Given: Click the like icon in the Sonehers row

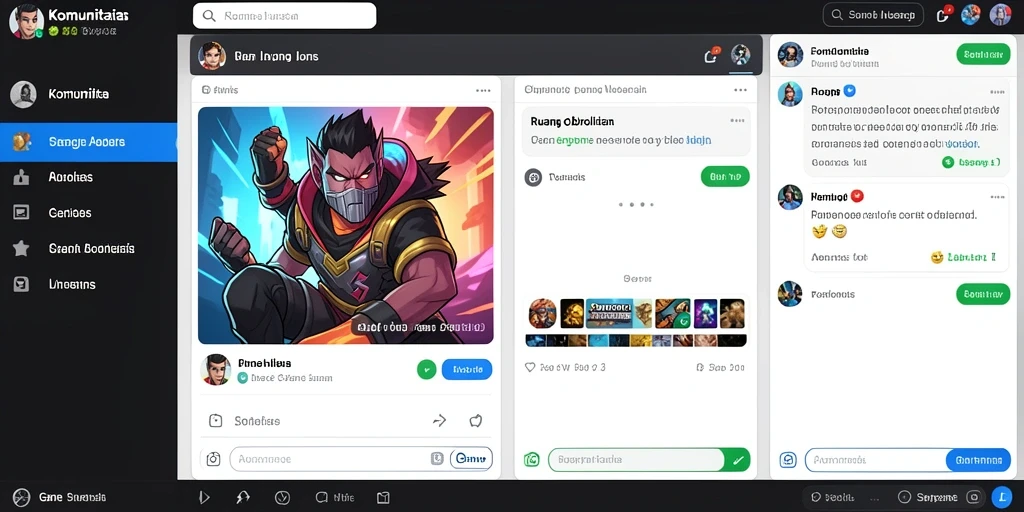Looking at the screenshot, I should pos(476,421).
